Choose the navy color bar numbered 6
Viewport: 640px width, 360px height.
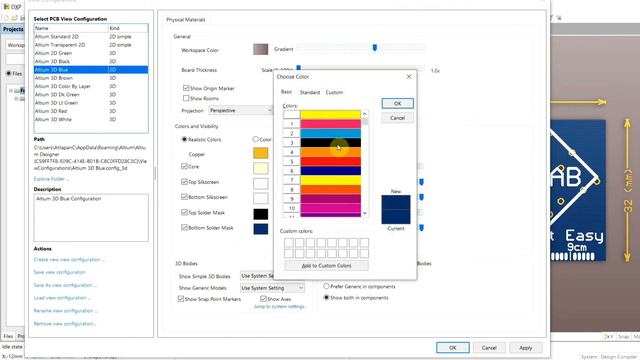331,171
